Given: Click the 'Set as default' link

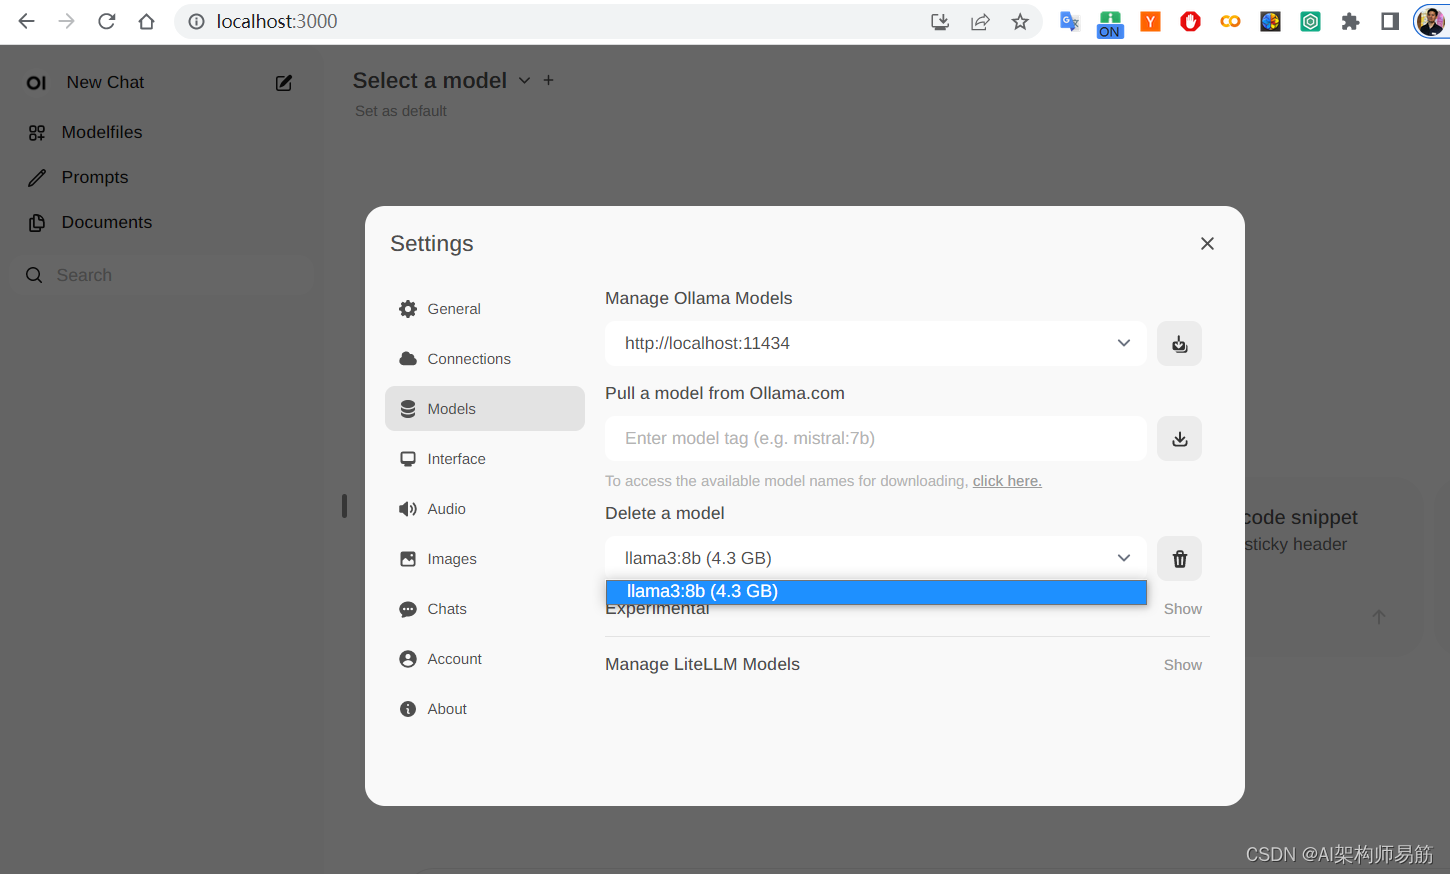Looking at the screenshot, I should pos(401,111).
